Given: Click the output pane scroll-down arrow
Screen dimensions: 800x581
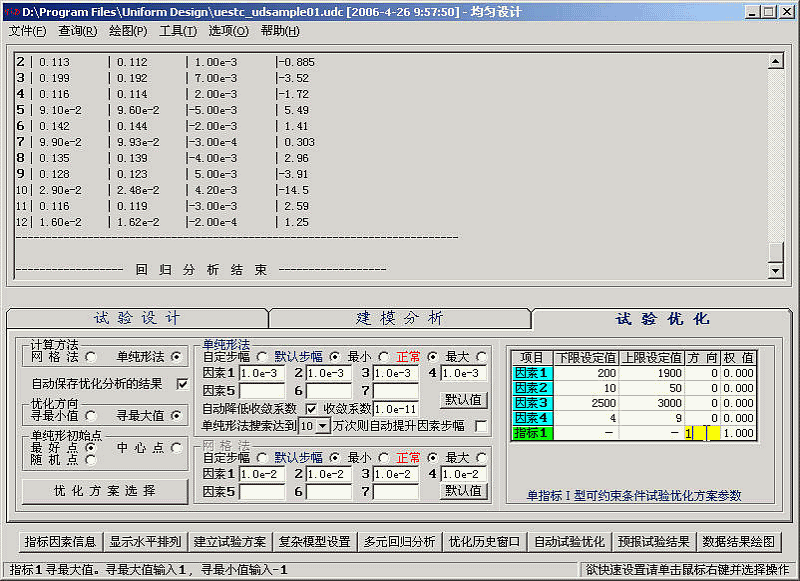Looking at the screenshot, I should tap(774, 271).
